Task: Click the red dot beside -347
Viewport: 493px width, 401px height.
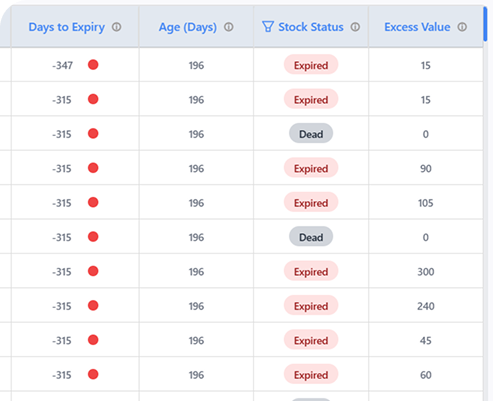Action: pos(93,65)
